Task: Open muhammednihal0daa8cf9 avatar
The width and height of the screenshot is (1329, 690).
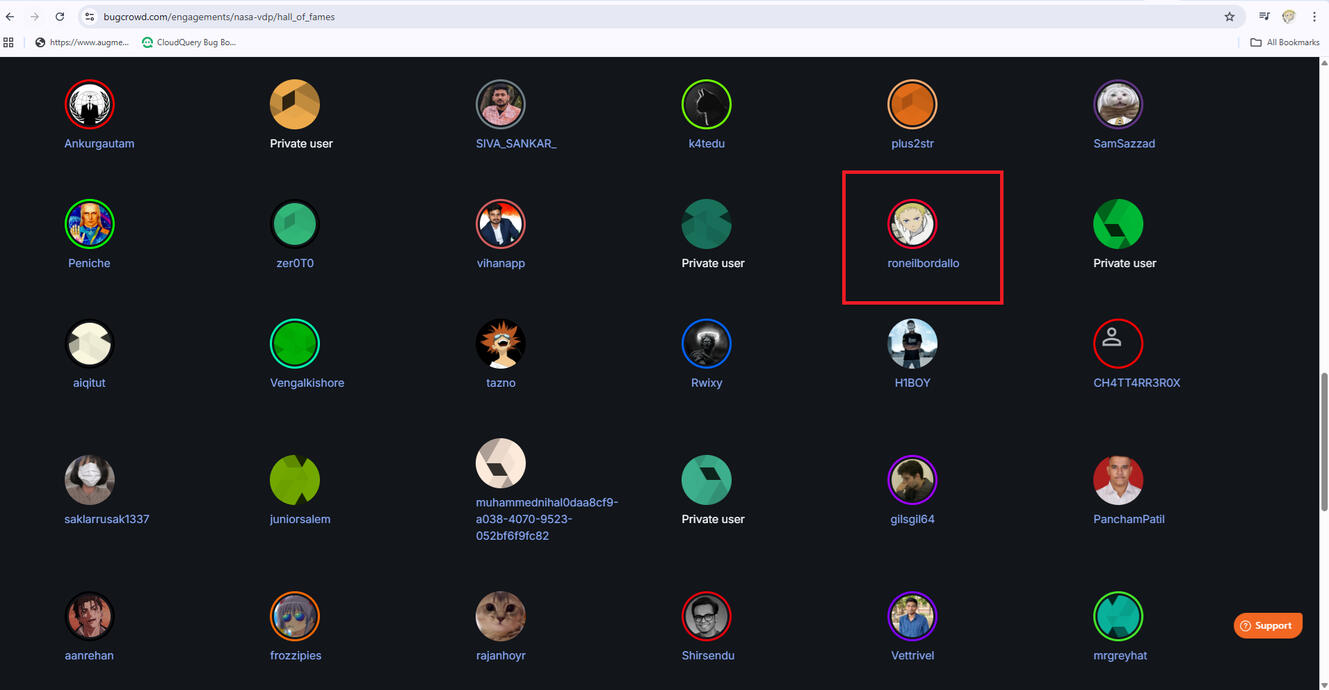Action: pyautogui.click(x=501, y=464)
